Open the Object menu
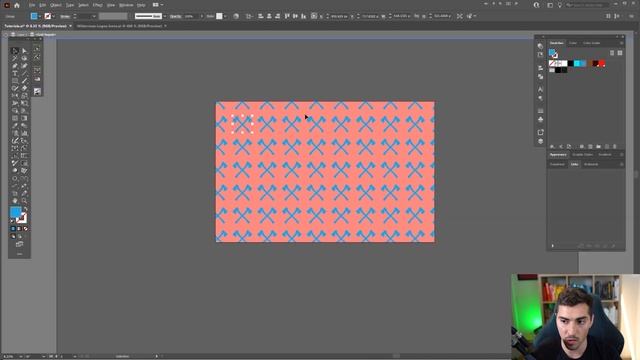The width and height of the screenshot is (640, 360). click(x=56, y=5)
